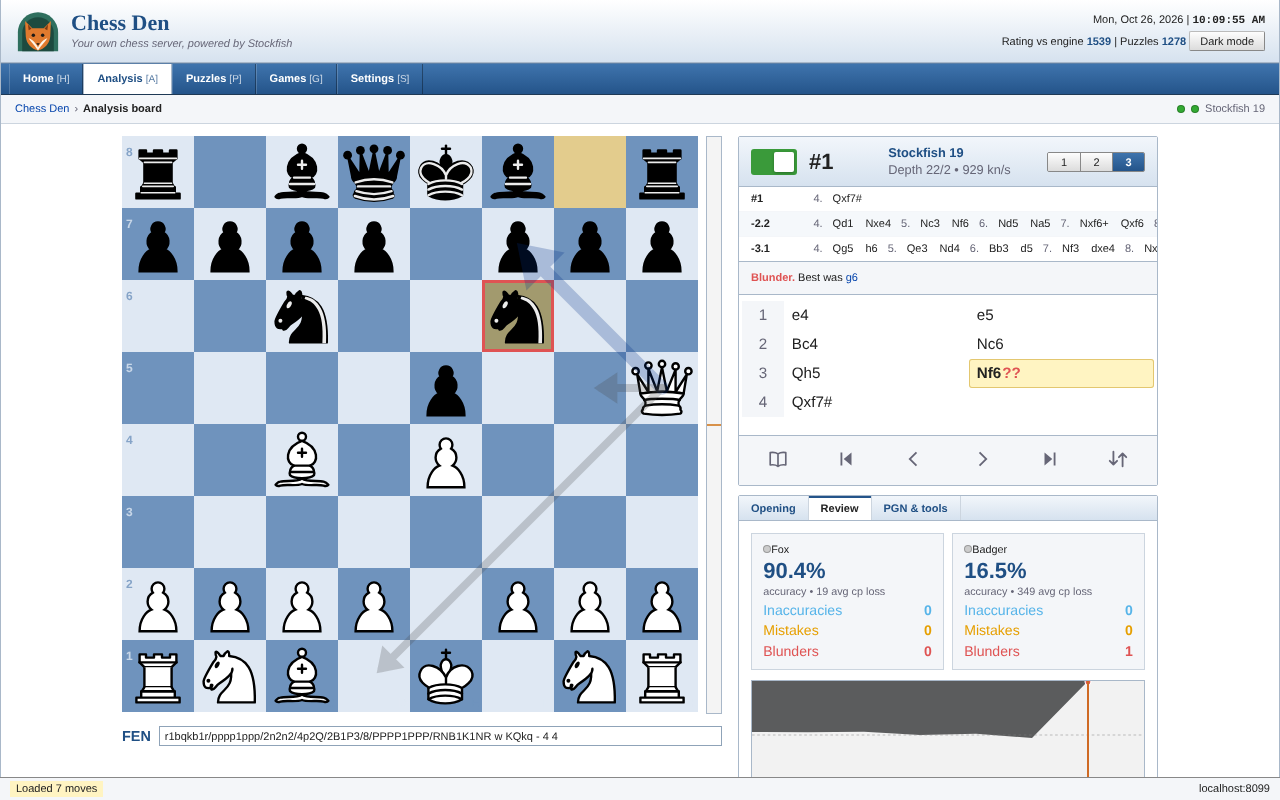Click the -2.2 engine line starting Qd1
The width and height of the screenshot is (1280, 800).
(x=948, y=224)
